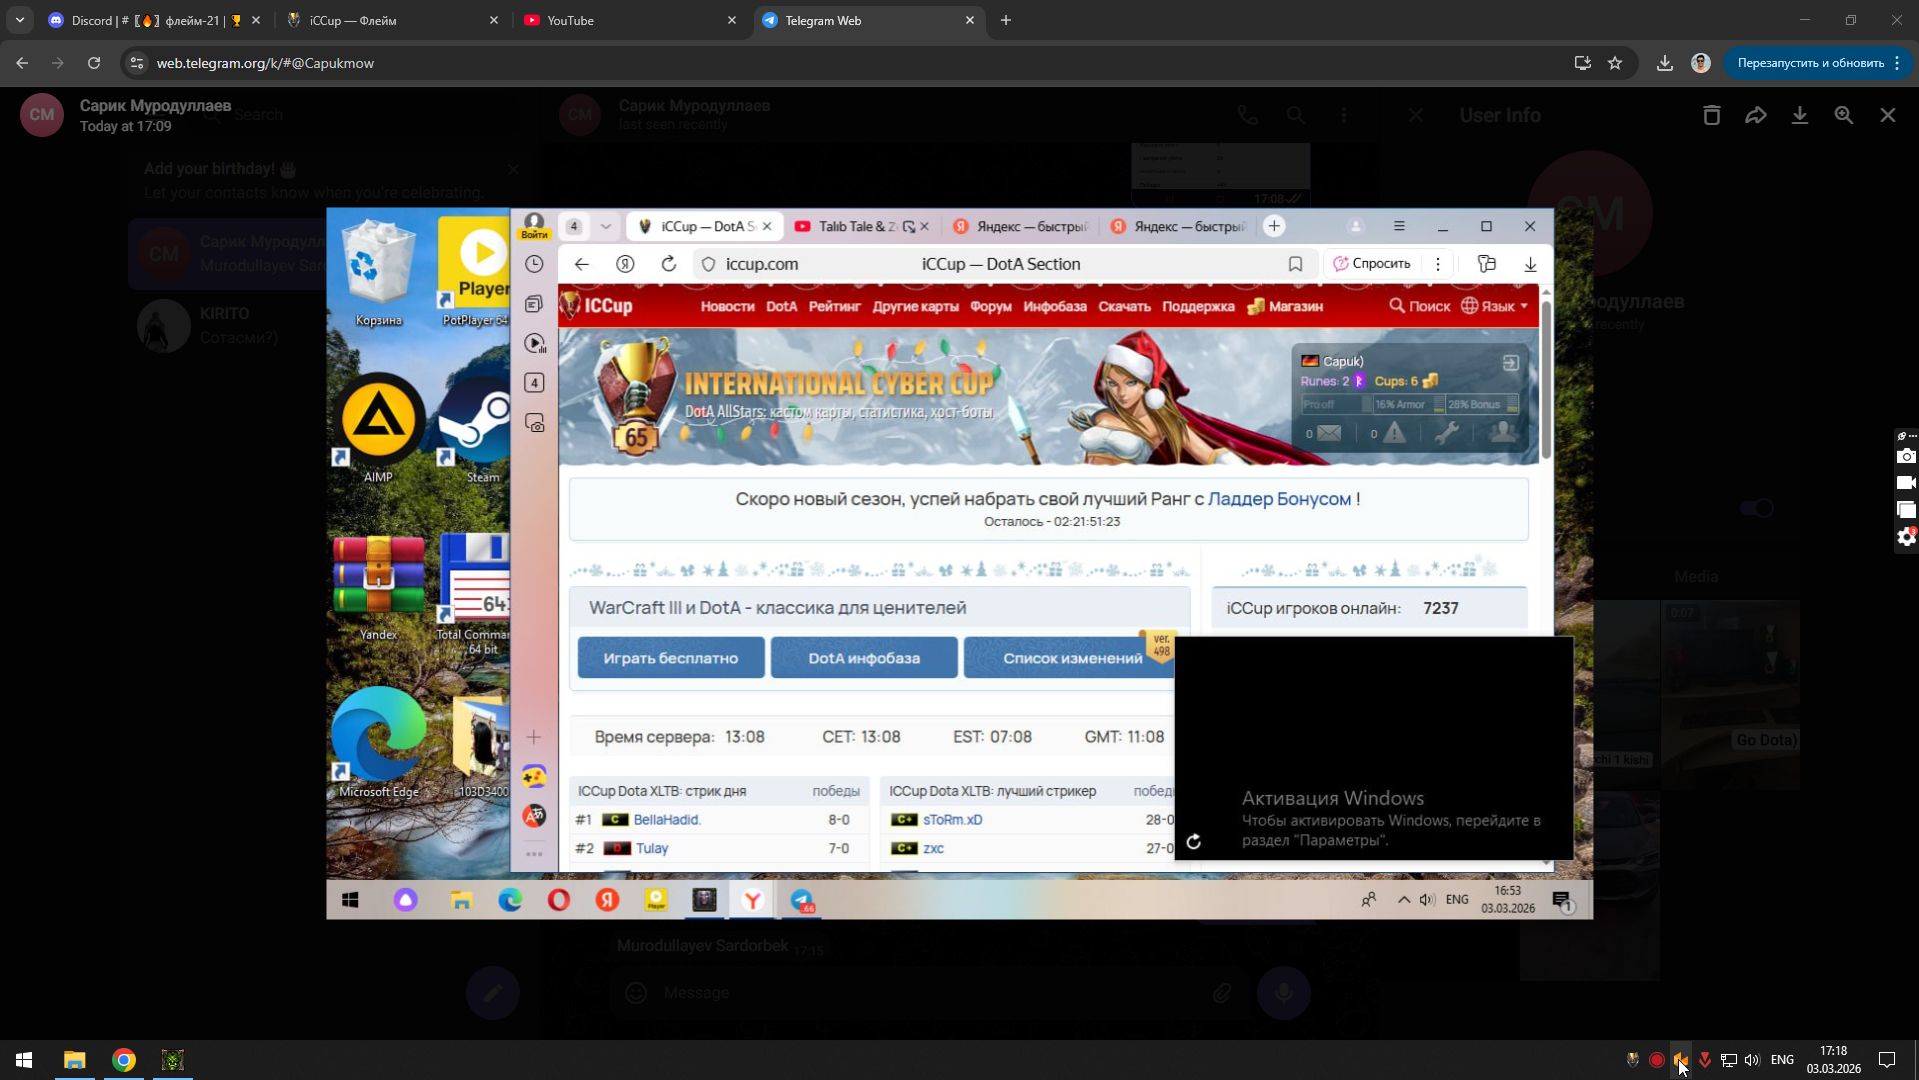Switch to the YouTube tab
This screenshot has height=1080, width=1919.
[628, 20]
